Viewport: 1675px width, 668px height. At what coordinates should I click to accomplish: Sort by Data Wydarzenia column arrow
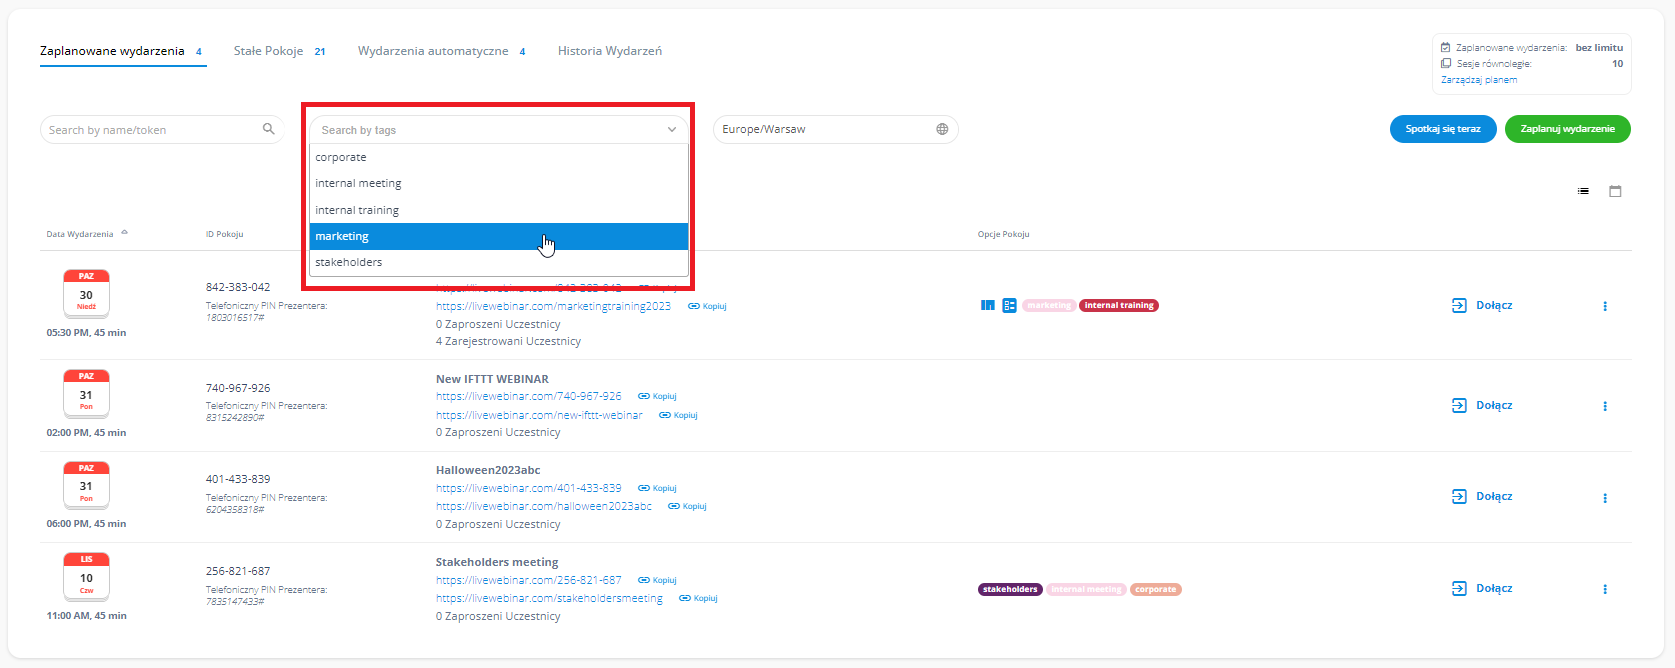point(124,232)
